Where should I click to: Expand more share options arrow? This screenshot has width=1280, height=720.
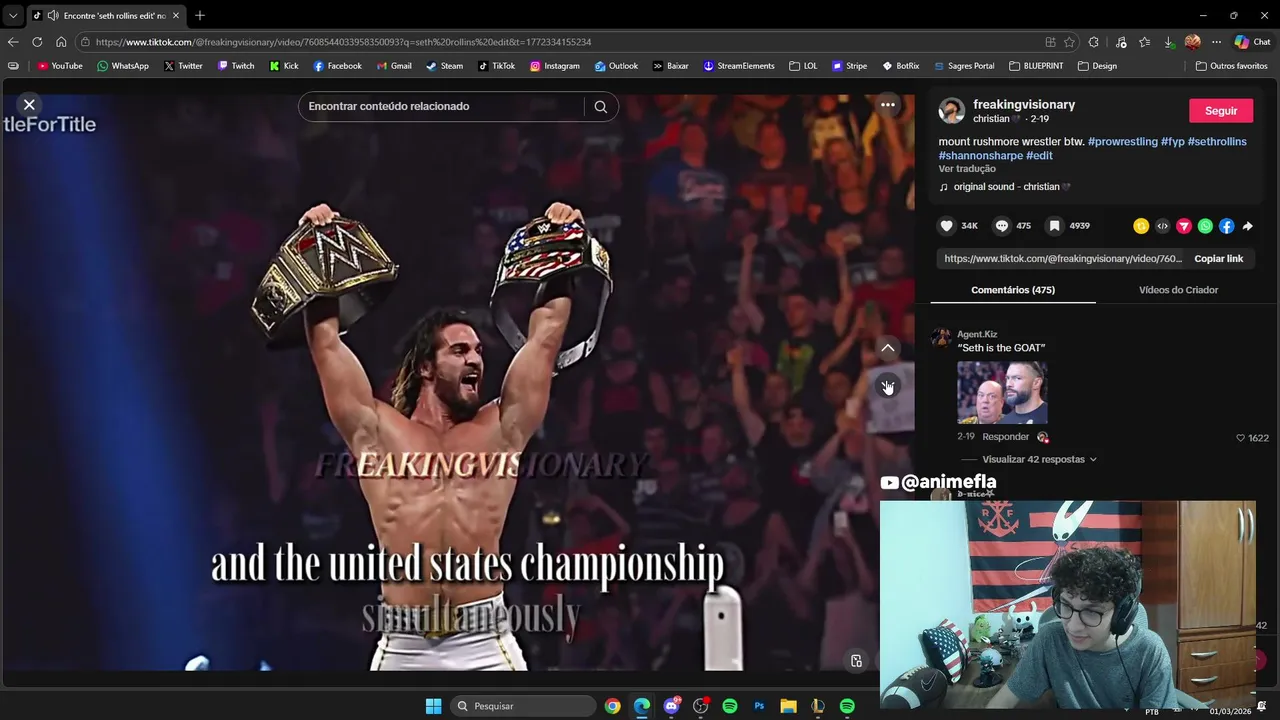click(x=1248, y=226)
